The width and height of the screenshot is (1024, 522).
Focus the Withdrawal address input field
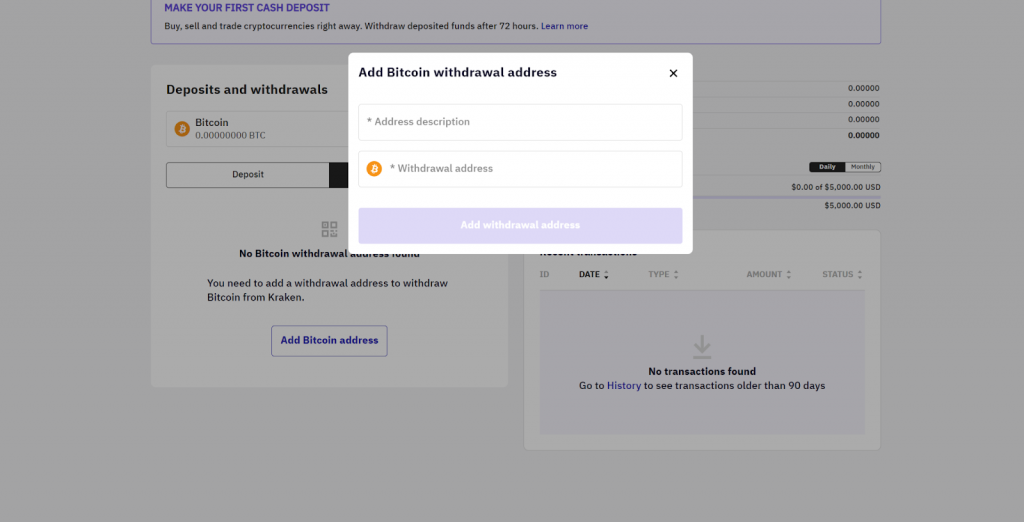(520, 169)
